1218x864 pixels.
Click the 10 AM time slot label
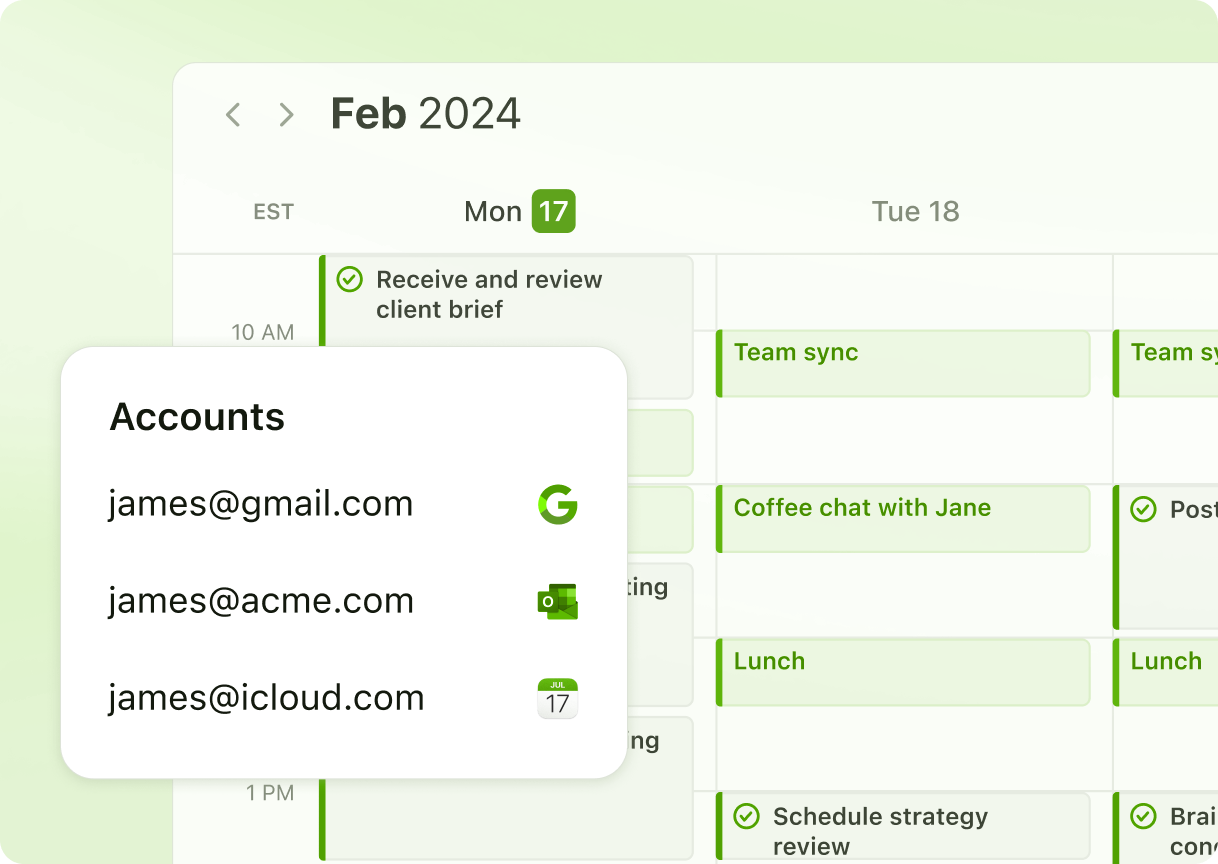263,332
